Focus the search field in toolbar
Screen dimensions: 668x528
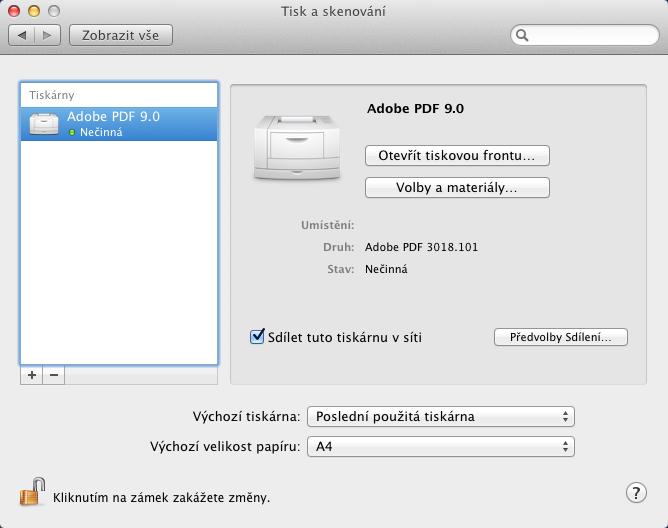pos(584,35)
